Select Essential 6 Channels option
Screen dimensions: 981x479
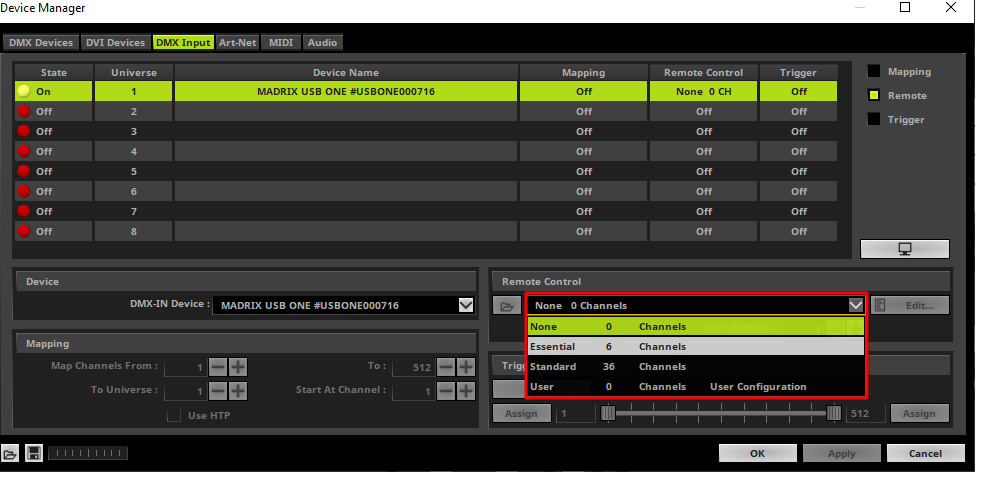click(x=696, y=346)
